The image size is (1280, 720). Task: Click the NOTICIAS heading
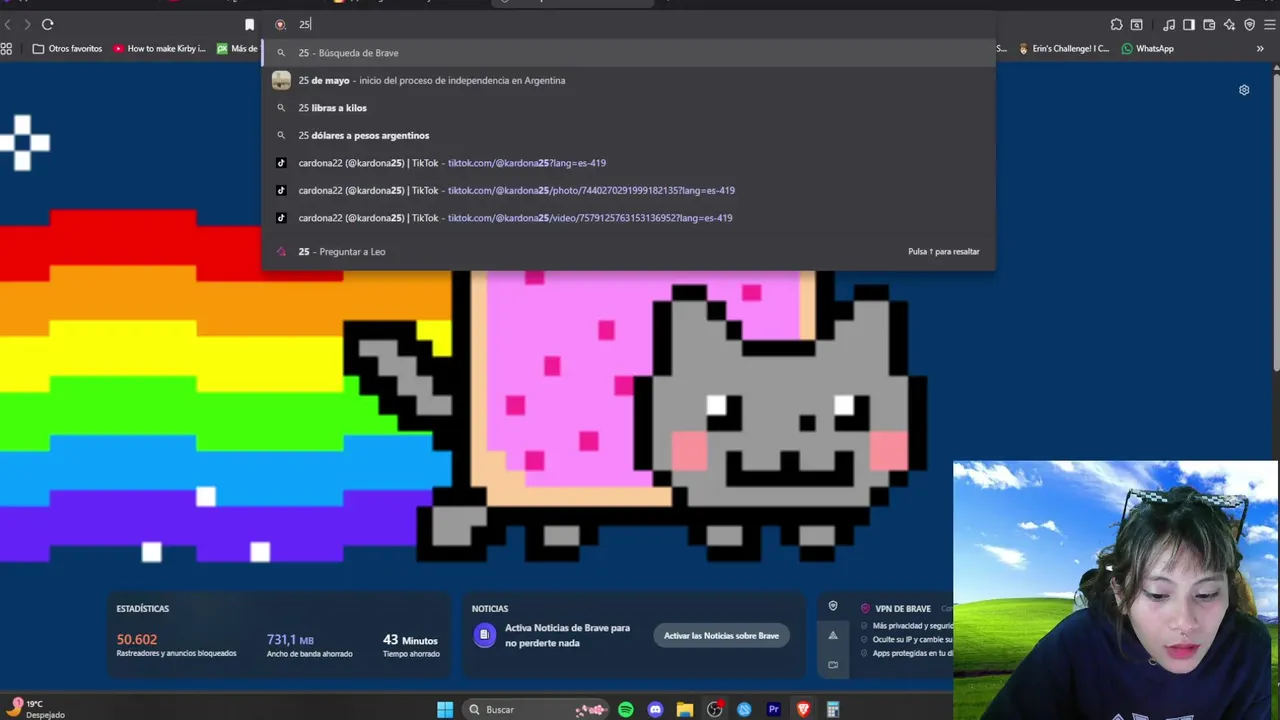pyautogui.click(x=490, y=609)
